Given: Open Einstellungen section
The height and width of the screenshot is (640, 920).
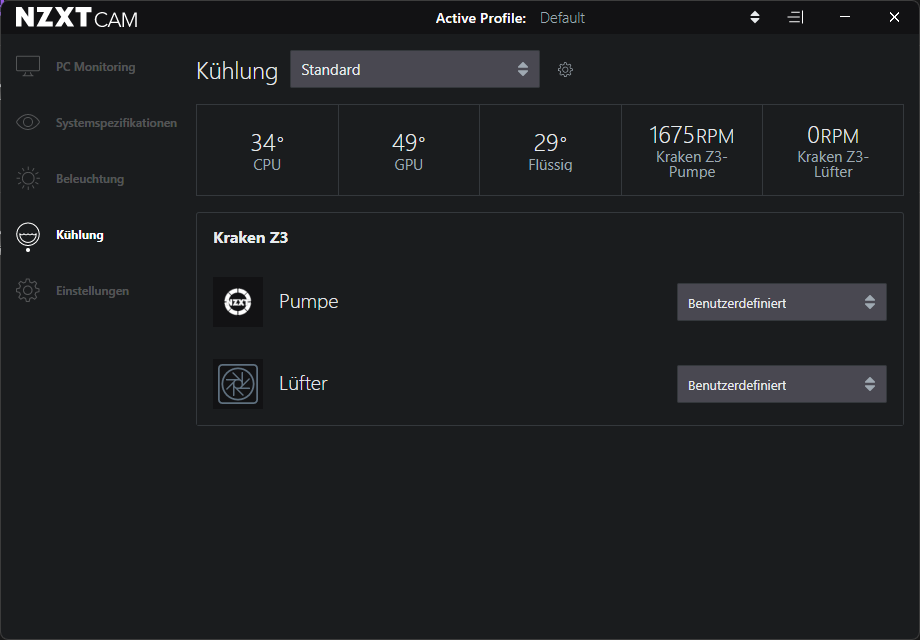Looking at the screenshot, I should tap(92, 291).
